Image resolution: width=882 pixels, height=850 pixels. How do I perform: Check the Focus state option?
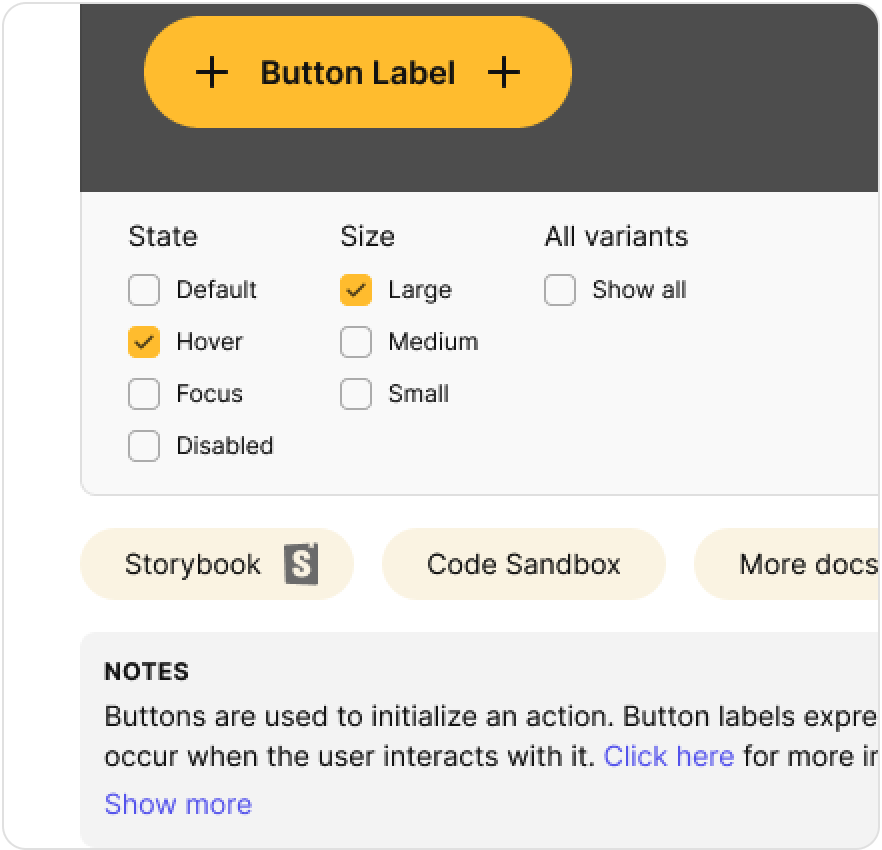(144, 394)
